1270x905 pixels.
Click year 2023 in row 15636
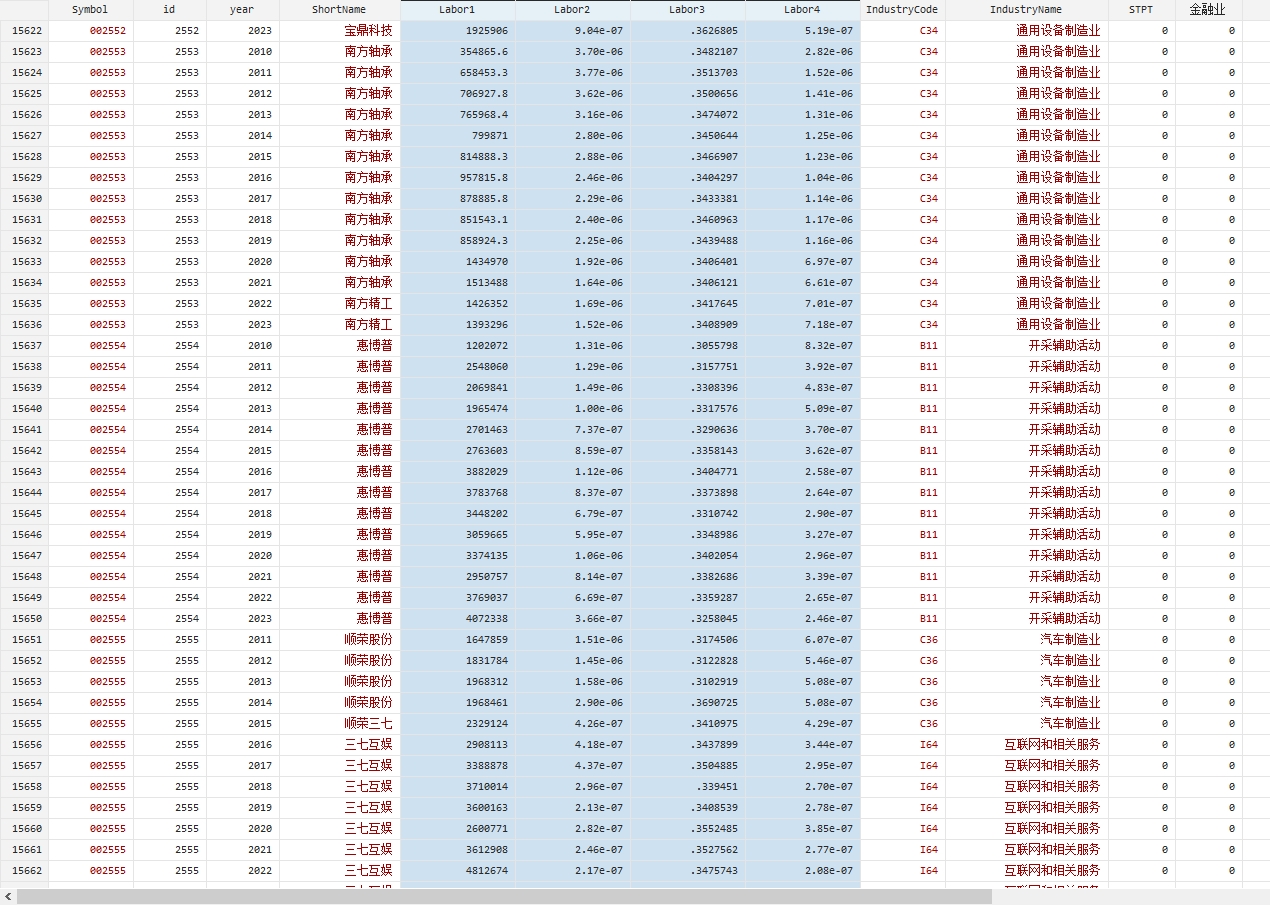(259, 325)
